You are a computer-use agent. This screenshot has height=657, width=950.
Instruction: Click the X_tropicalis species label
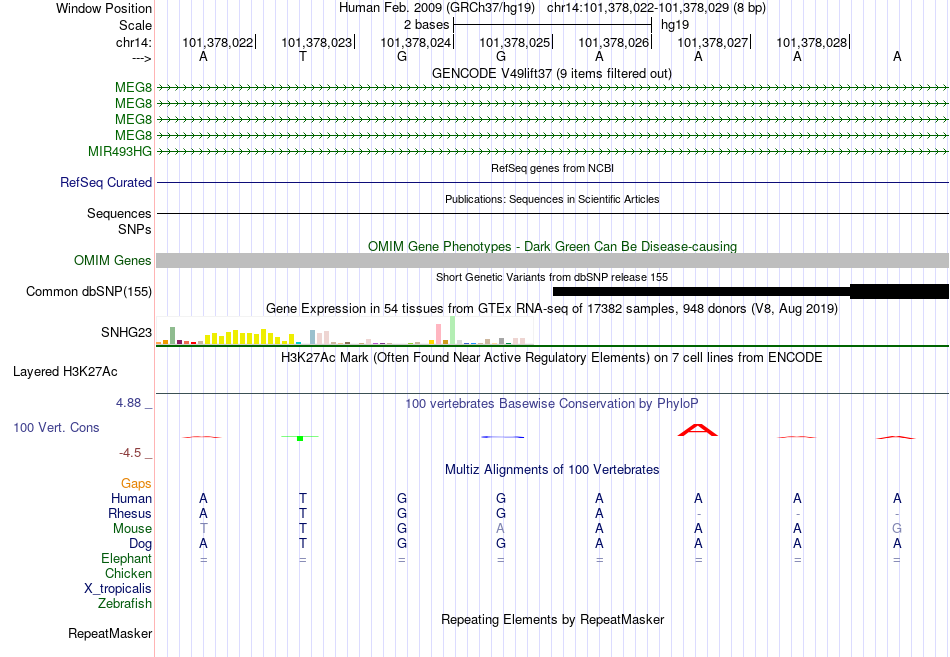118,589
